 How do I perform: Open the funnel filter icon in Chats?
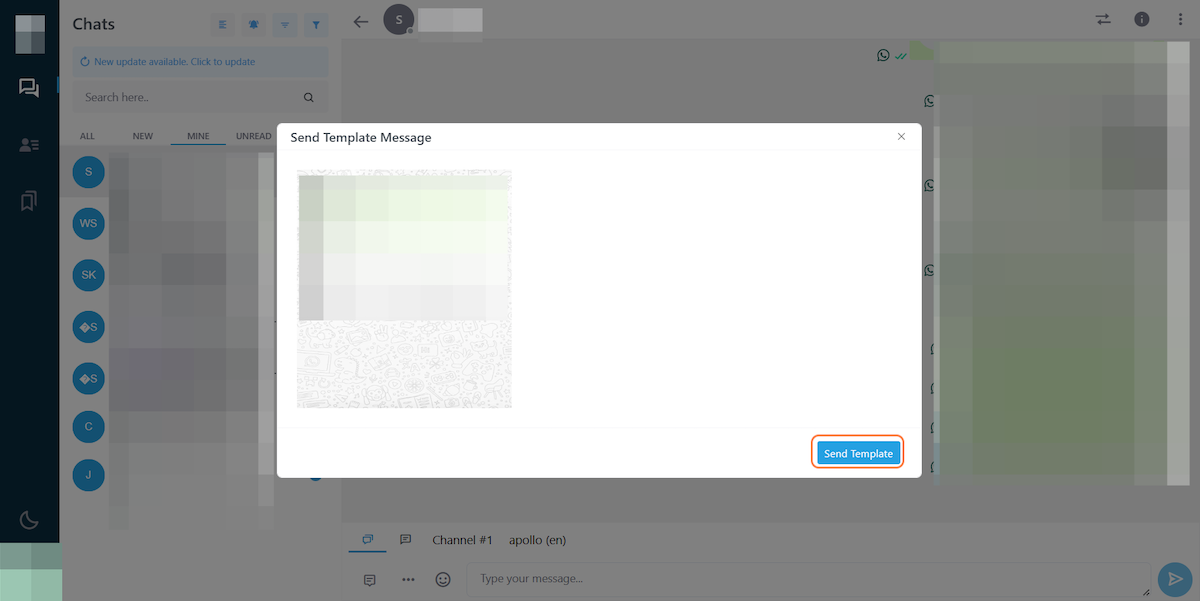pos(316,24)
